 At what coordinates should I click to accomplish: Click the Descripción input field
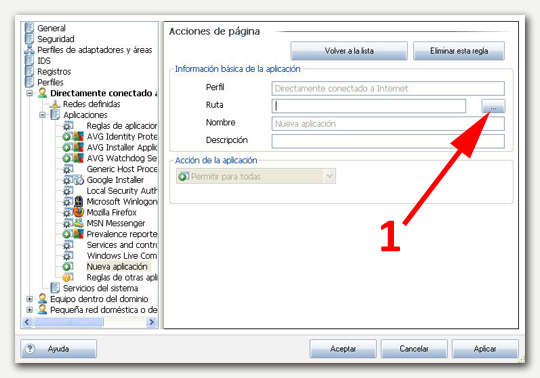point(388,141)
